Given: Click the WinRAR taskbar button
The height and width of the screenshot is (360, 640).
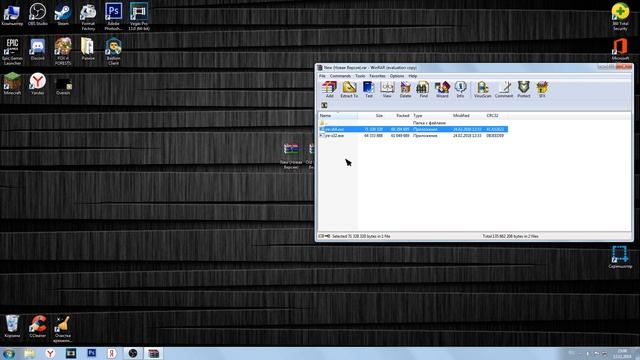Looking at the screenshot, I should (x=153, y=353).
